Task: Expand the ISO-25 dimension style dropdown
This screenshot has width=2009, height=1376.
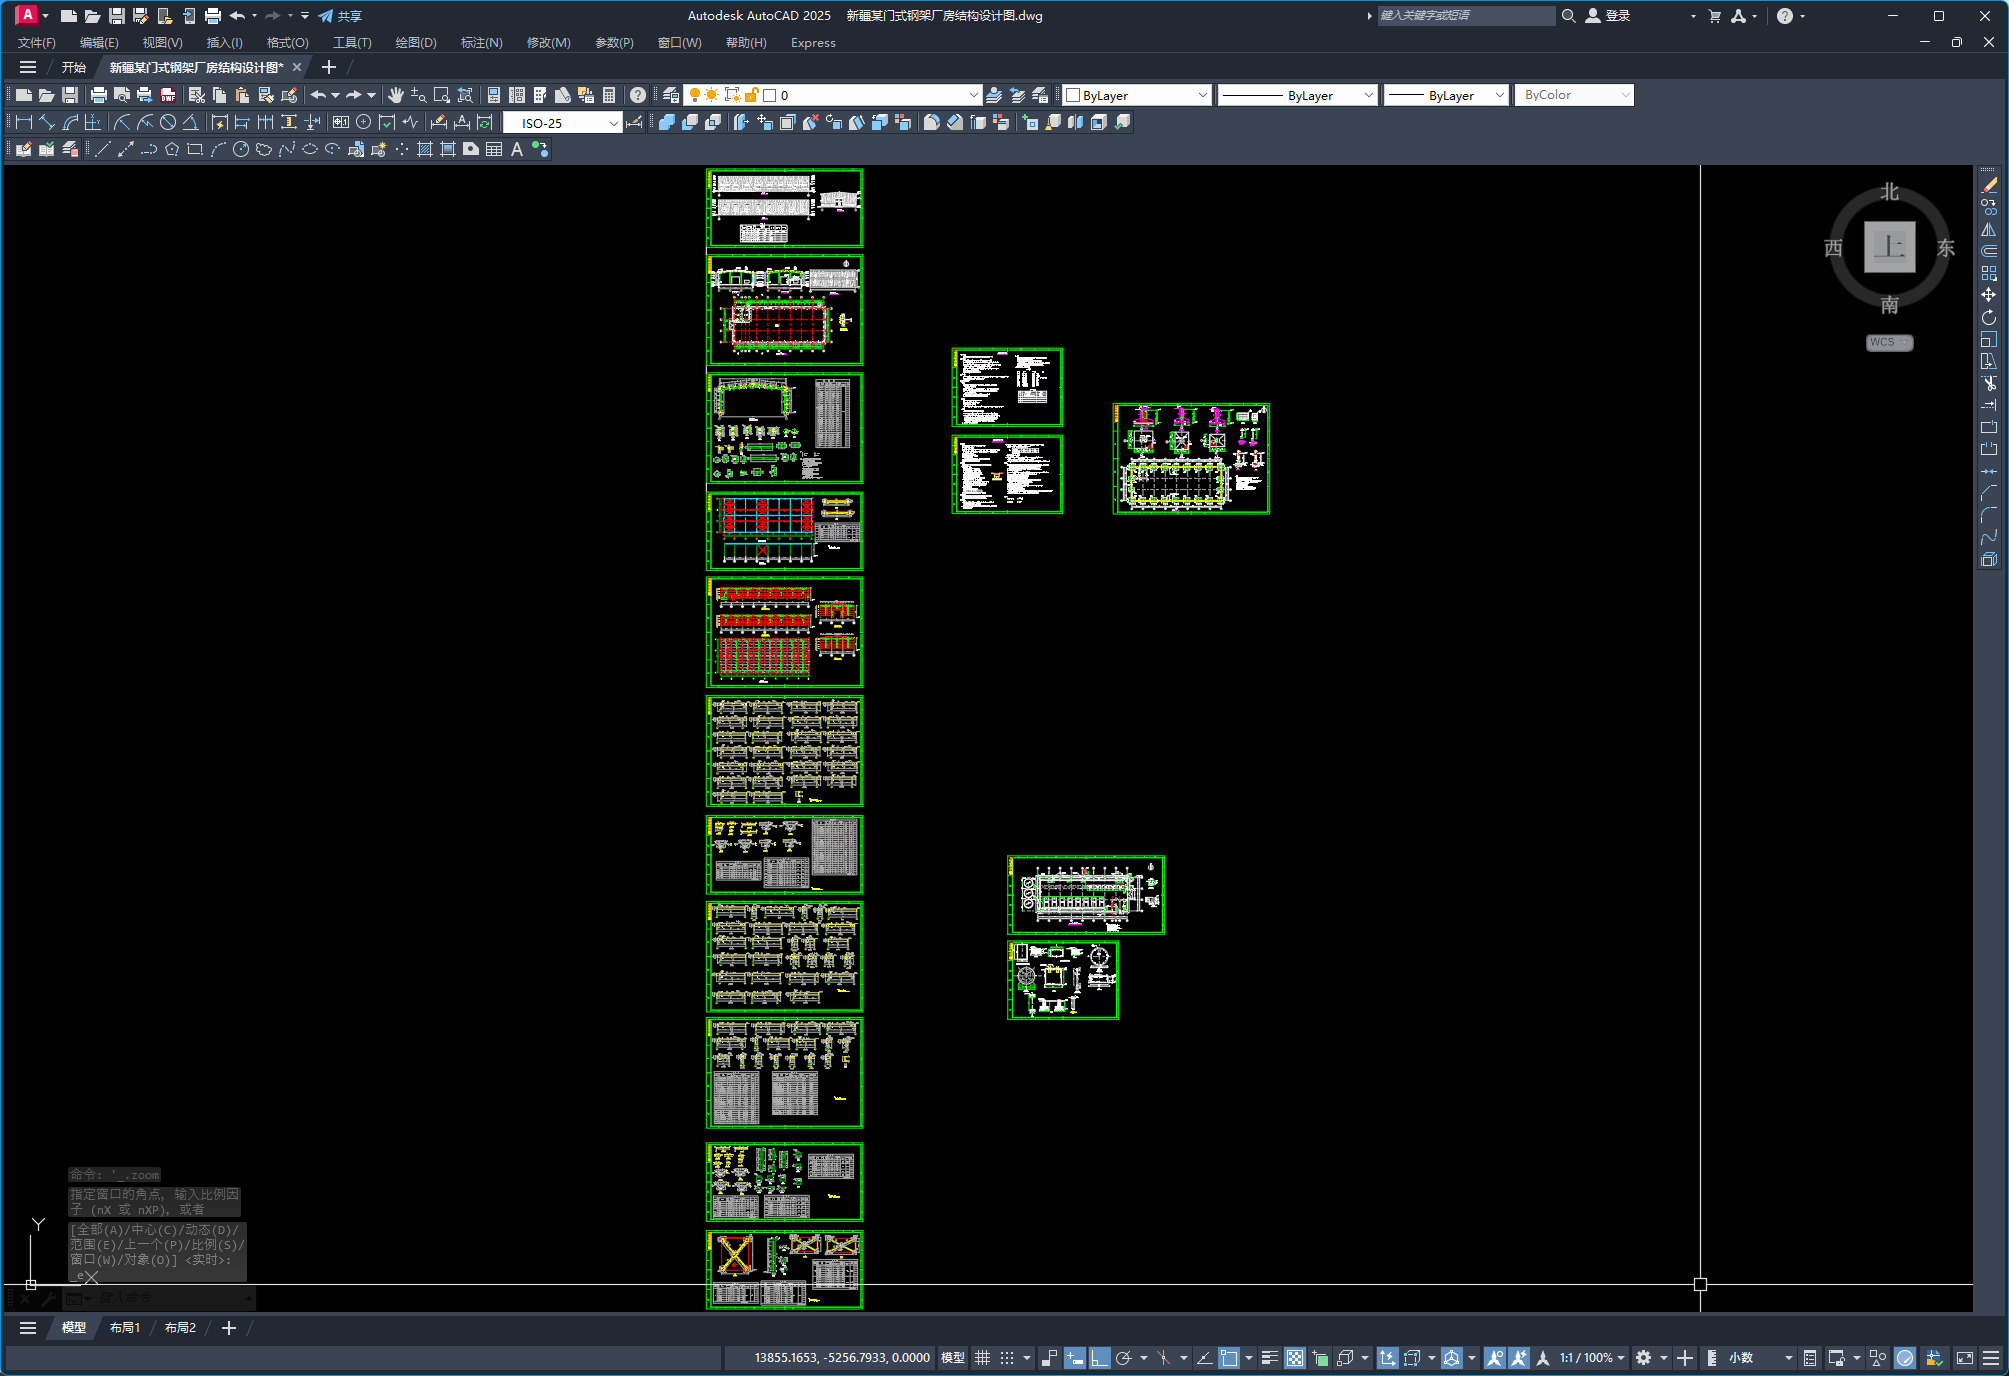Action: (613, 123)
